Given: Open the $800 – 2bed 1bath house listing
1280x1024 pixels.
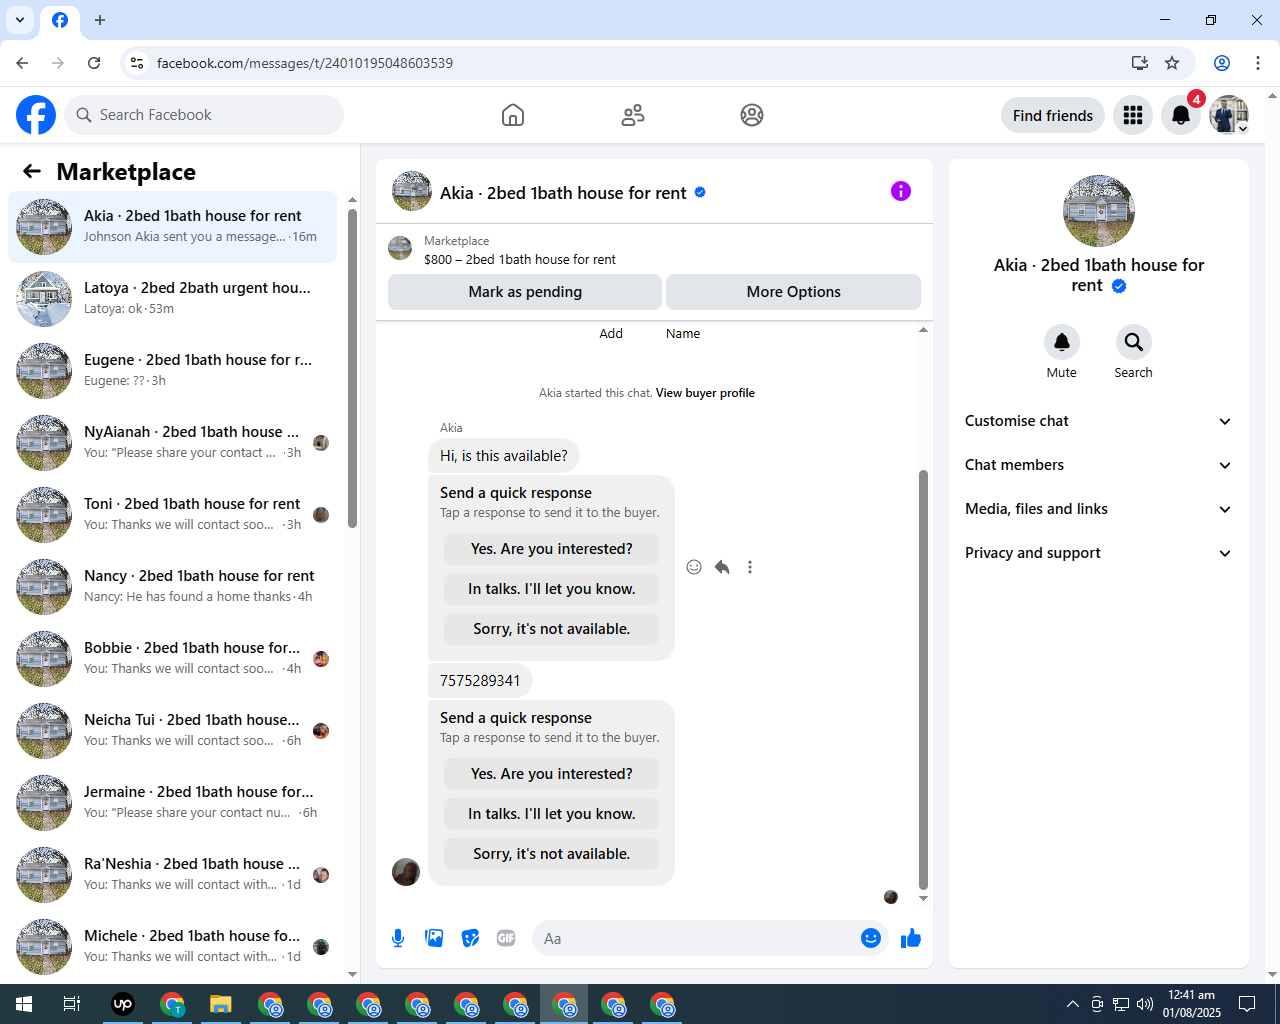Looking at the screenshot, I should (519, 259).
